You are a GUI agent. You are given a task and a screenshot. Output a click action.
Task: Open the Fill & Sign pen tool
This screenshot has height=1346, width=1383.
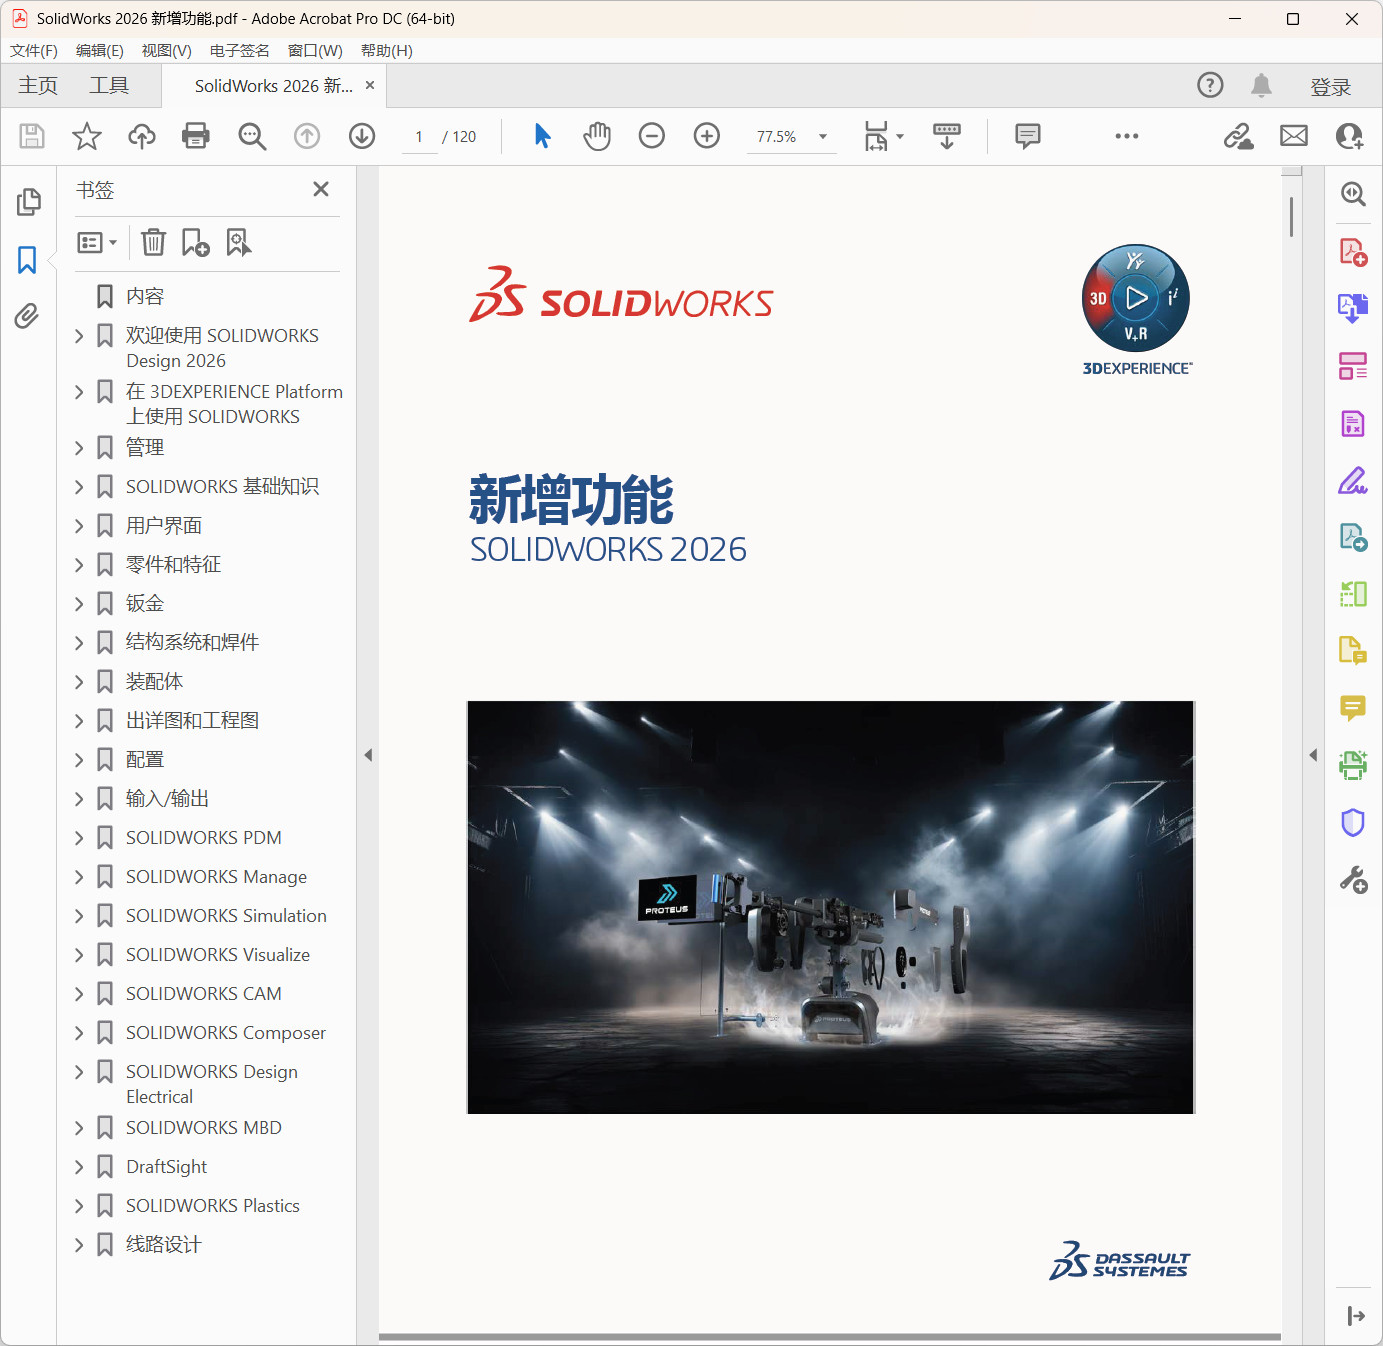(1353, 482)
